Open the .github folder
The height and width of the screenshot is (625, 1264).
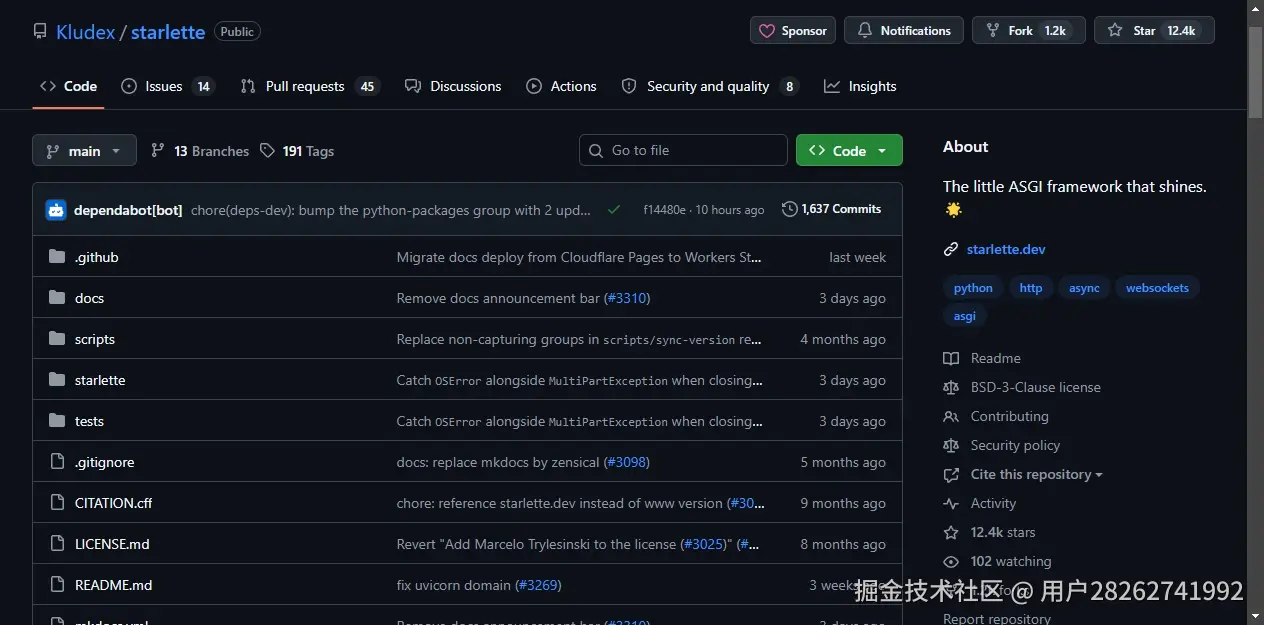[x=97, y=257]
